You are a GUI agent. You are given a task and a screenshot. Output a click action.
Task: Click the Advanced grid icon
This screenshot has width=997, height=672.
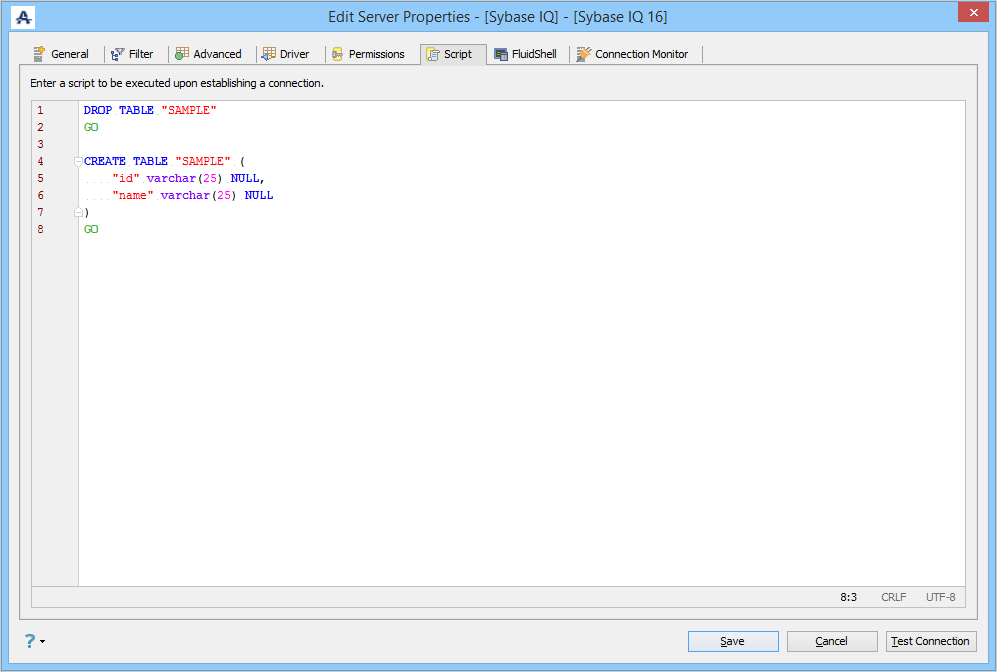click(182, 53)
